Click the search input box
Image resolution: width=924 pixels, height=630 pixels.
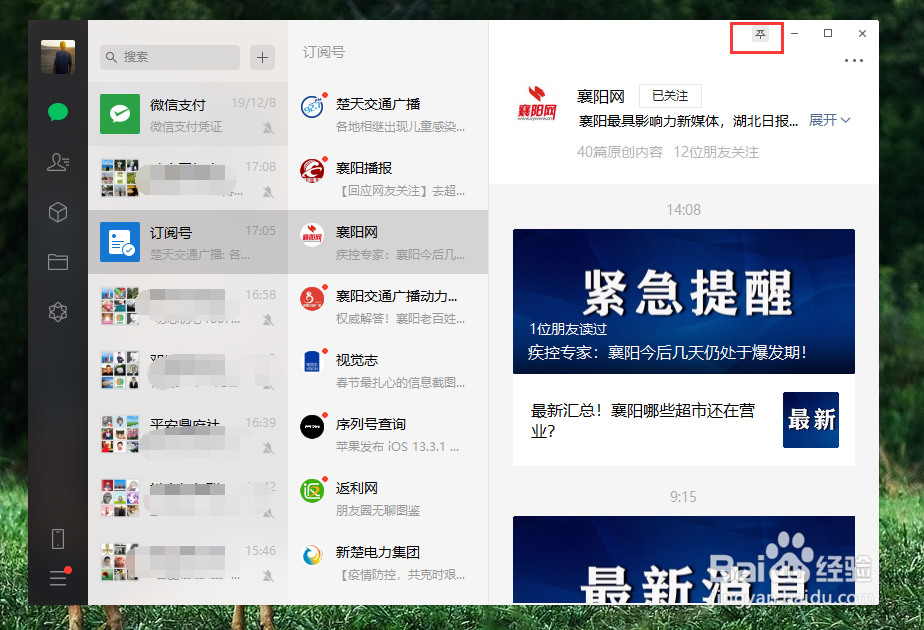click(x=170, y=57)
